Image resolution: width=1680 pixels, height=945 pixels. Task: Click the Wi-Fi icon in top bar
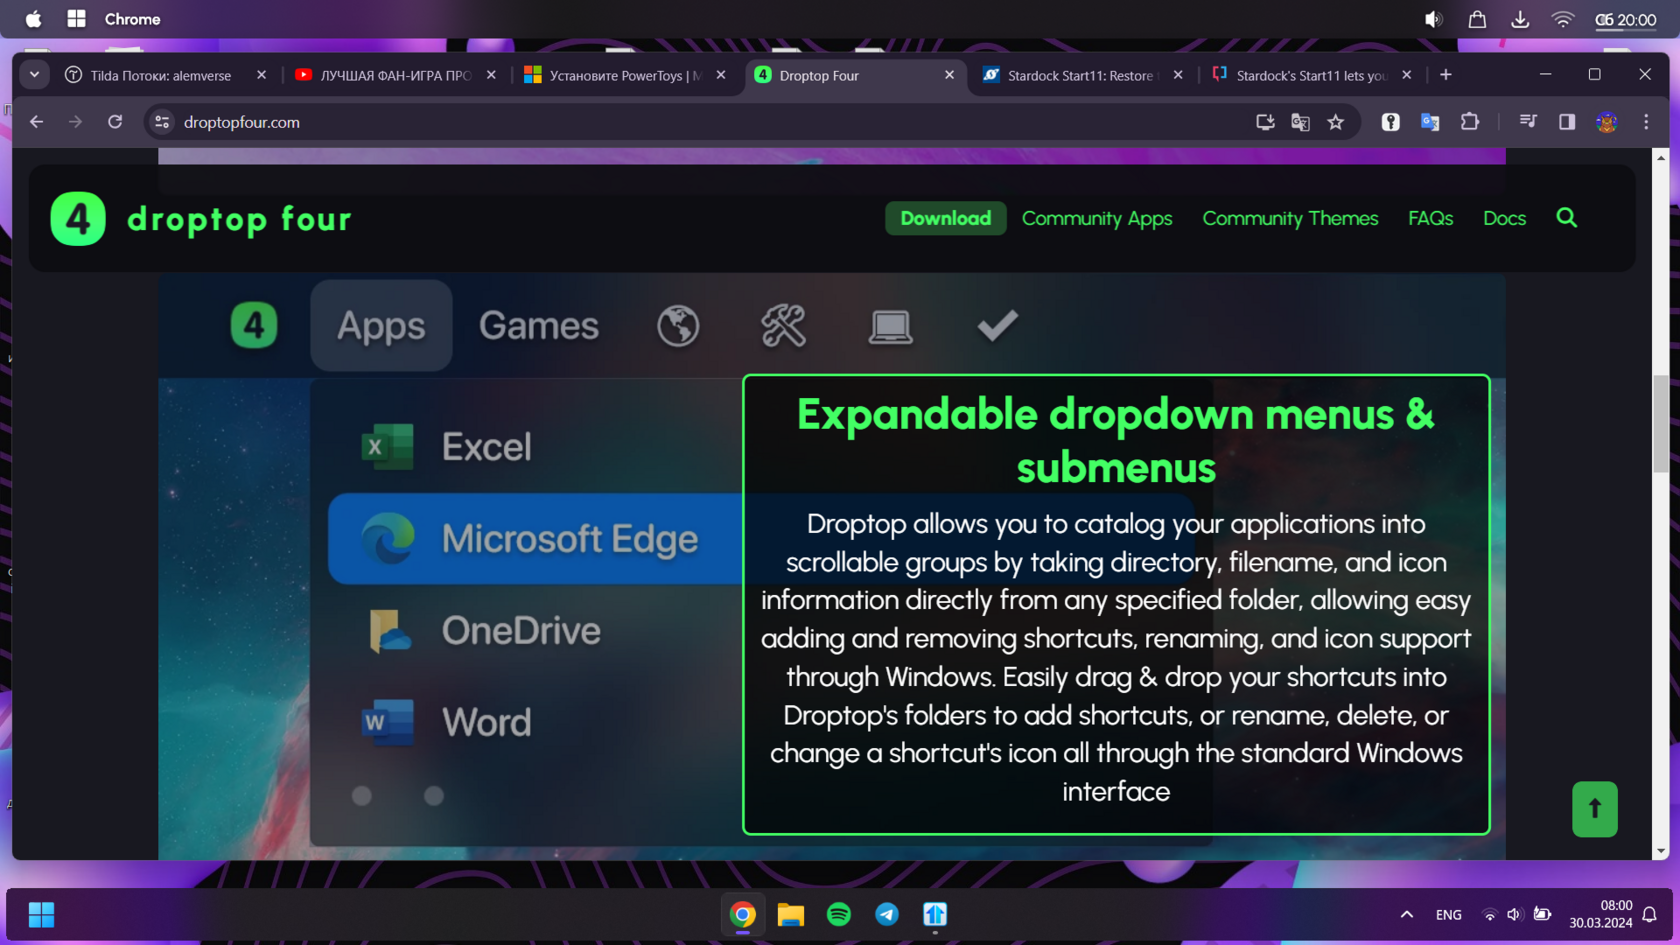click(1562, 19)
